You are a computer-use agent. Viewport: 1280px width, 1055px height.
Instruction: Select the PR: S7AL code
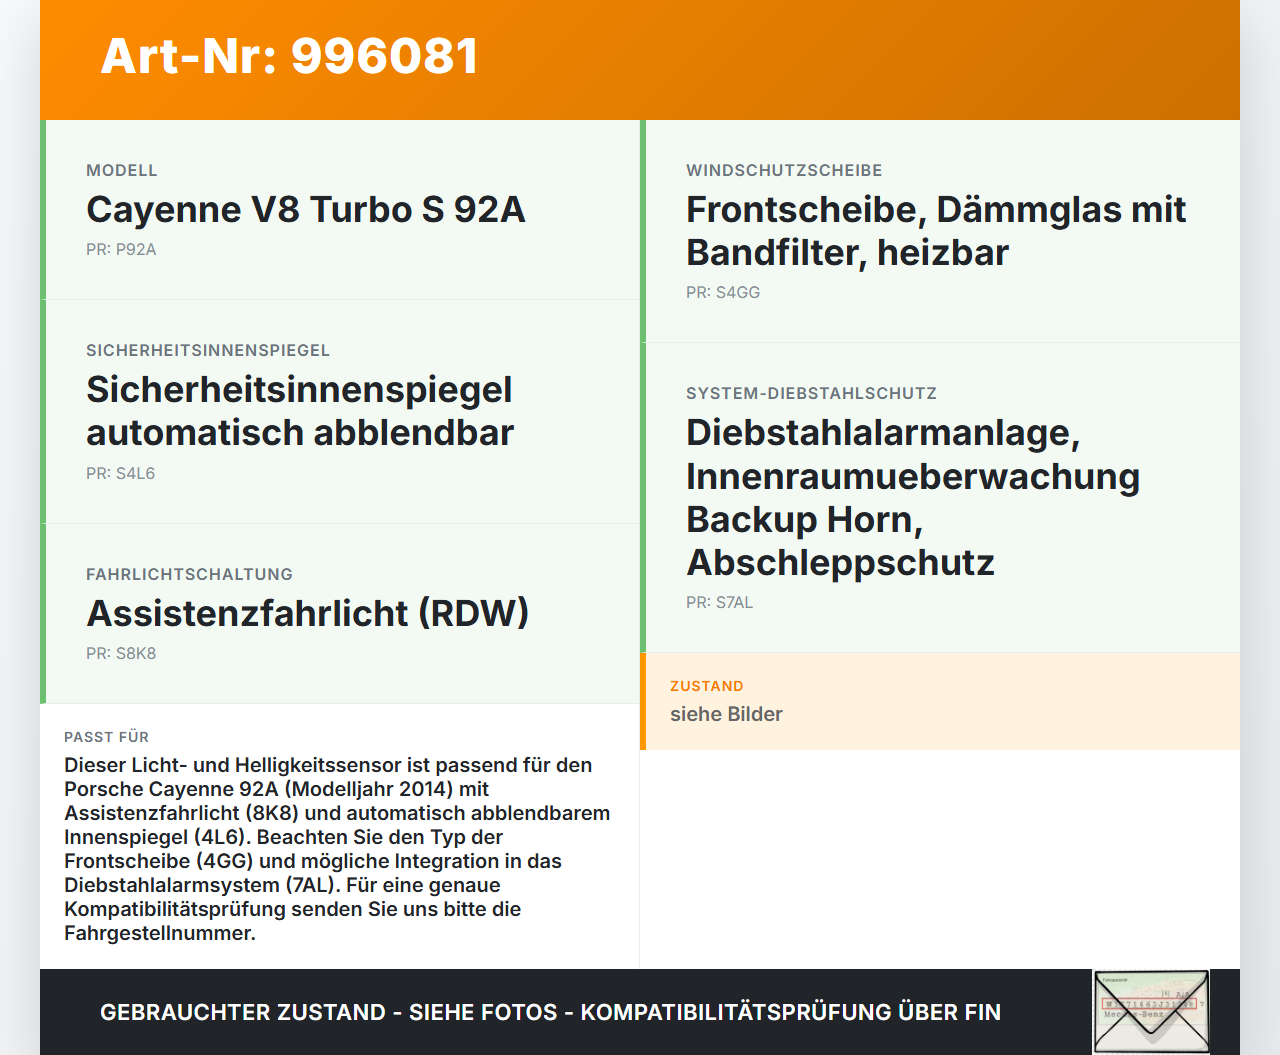(x=720, y=602)
